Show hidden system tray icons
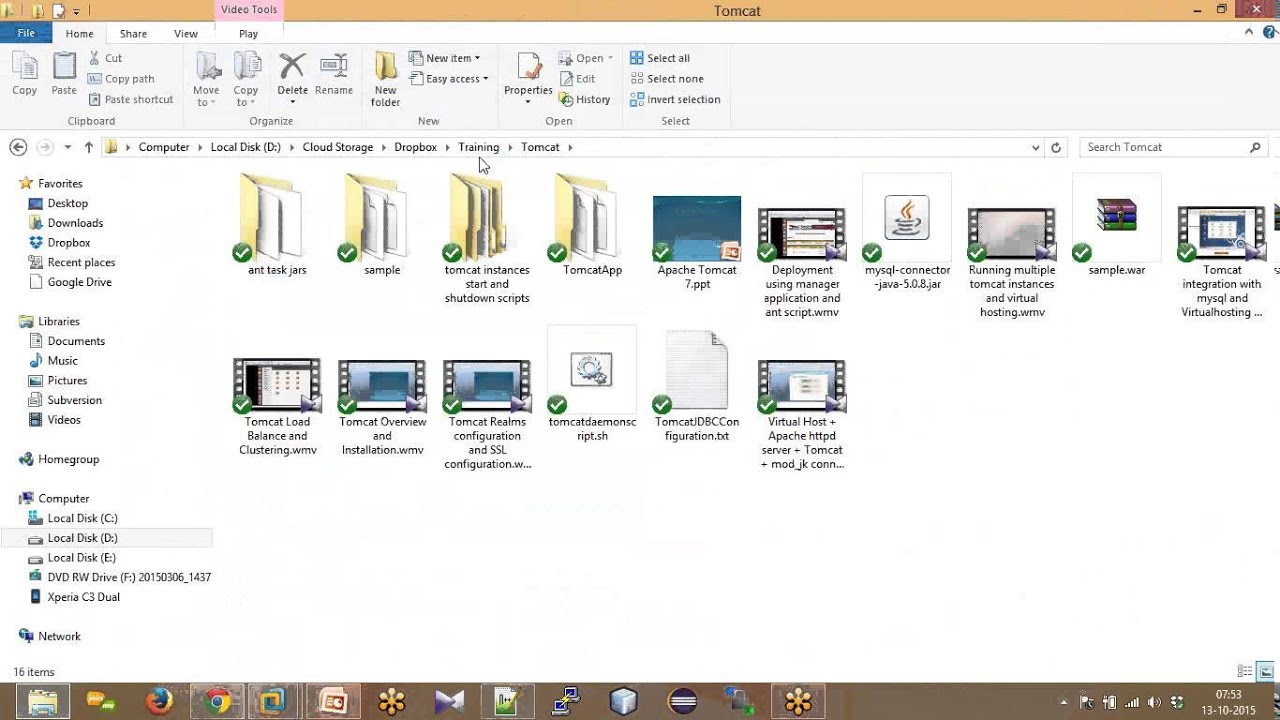1280x720 pixels. 1063,702
